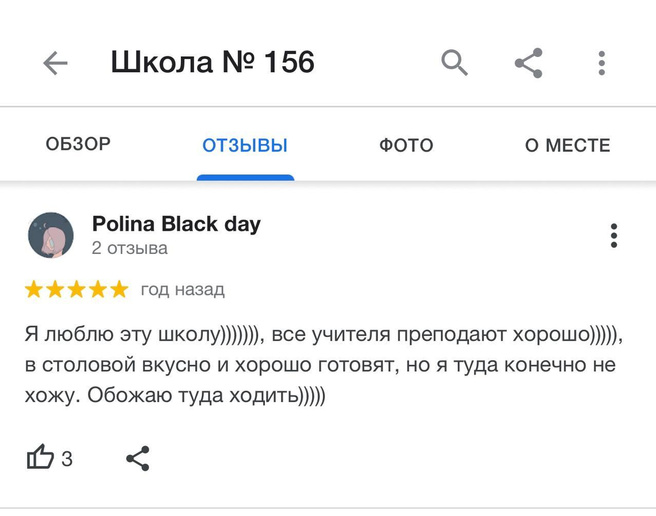Open Polina Black day's avatar
656x516 pixels.
coord(49,235)
